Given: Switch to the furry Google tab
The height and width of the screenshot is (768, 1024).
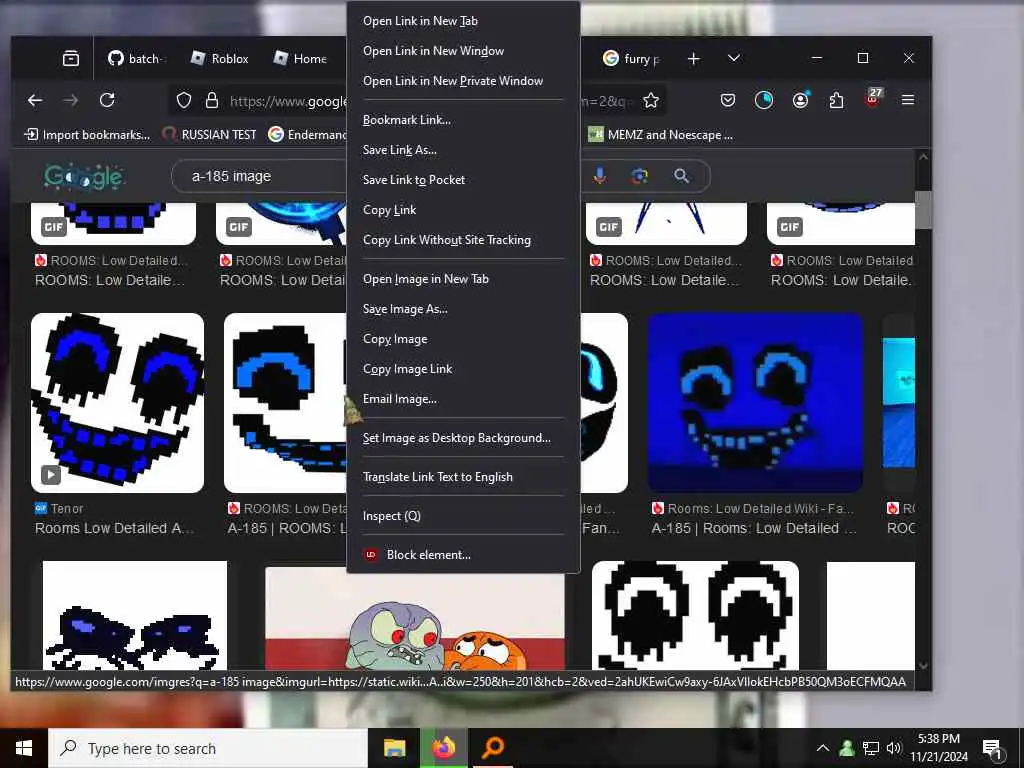Looking at the screenshot, I should coord(631,59).
